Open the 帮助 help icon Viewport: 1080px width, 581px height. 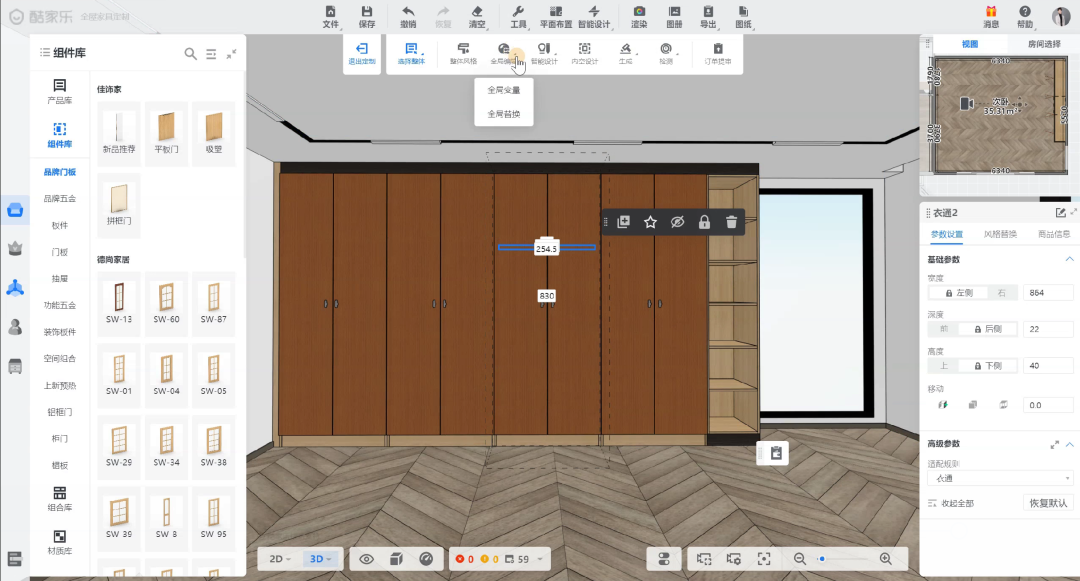click(x=1025, y=17)
